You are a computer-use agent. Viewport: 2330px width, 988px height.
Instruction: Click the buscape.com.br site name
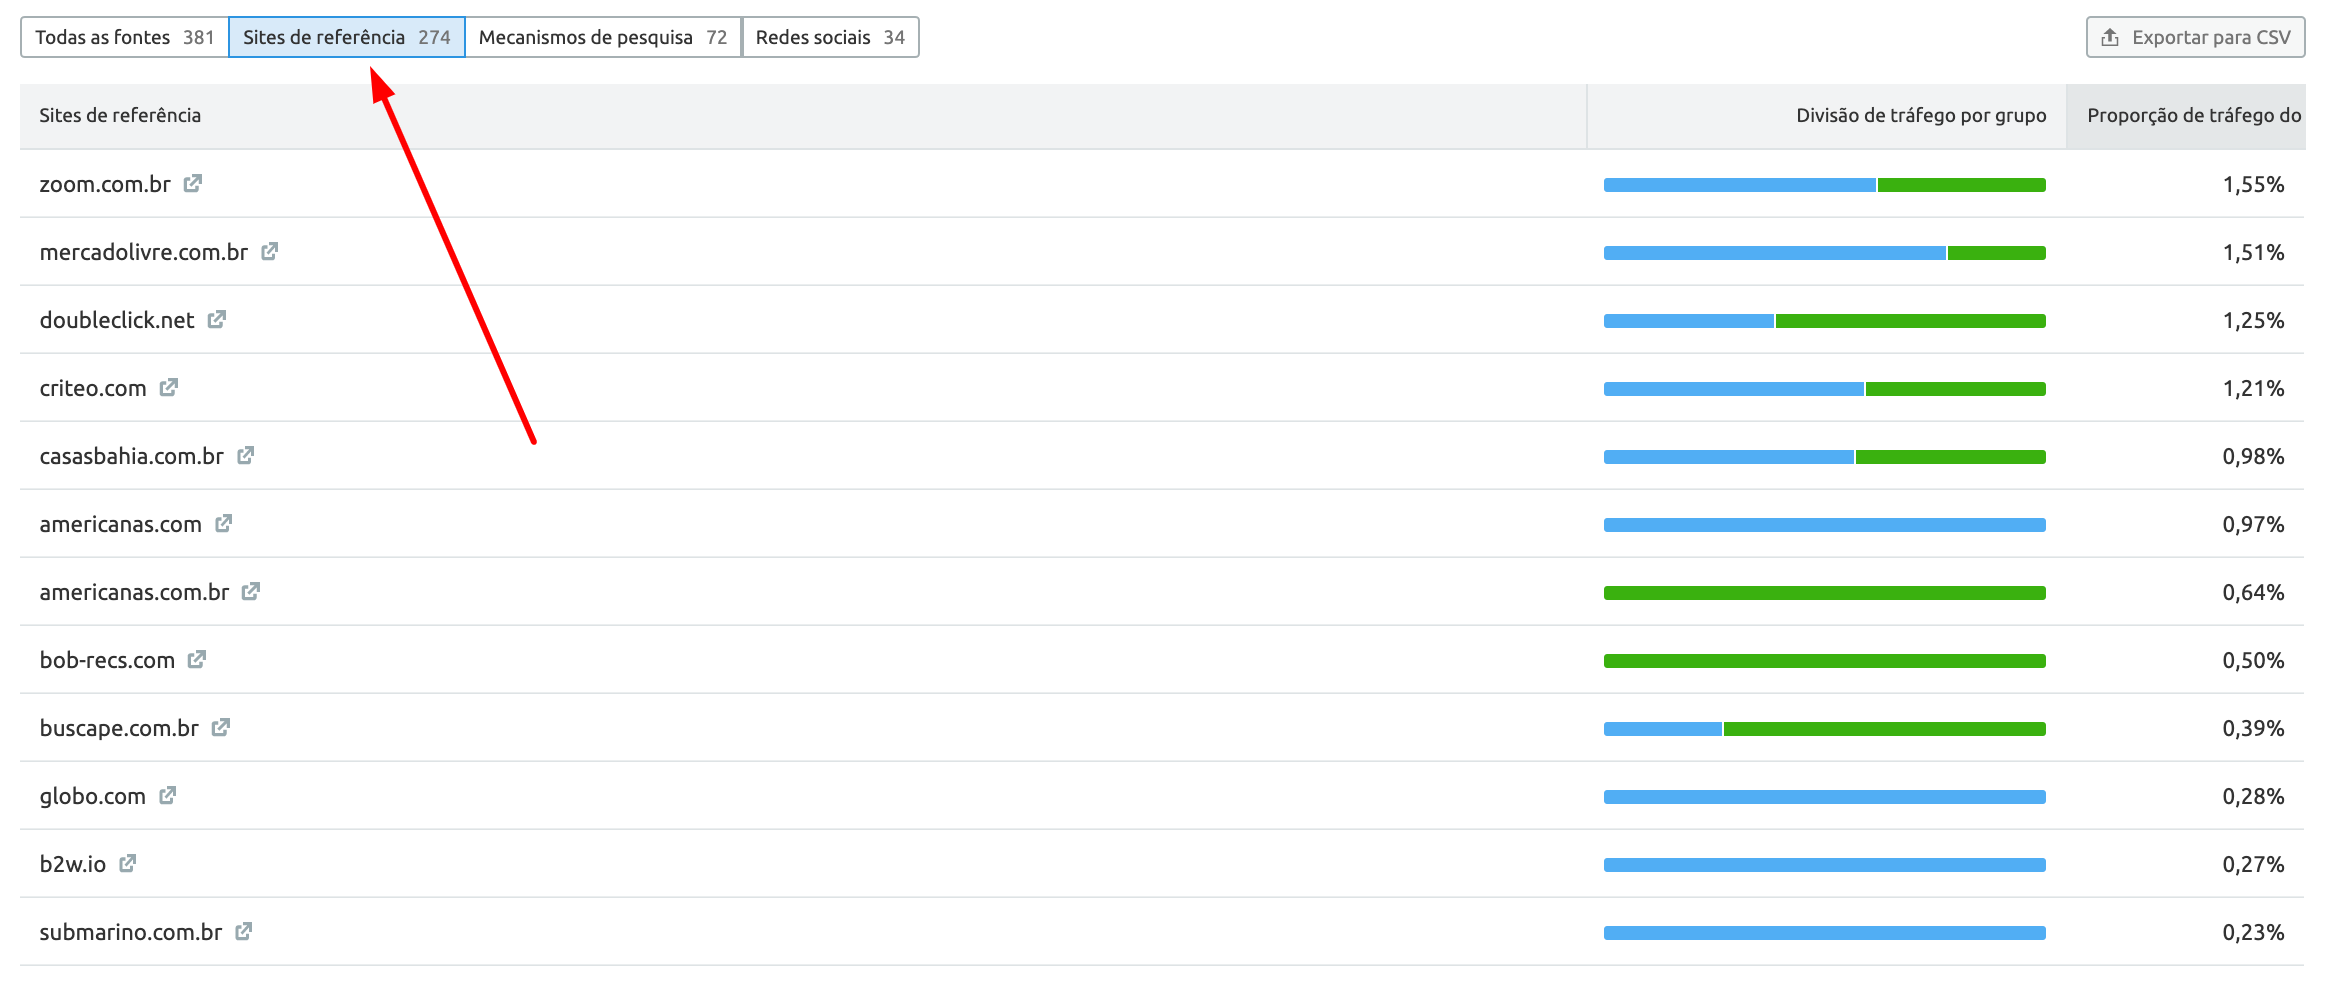(x=119, y=728)
